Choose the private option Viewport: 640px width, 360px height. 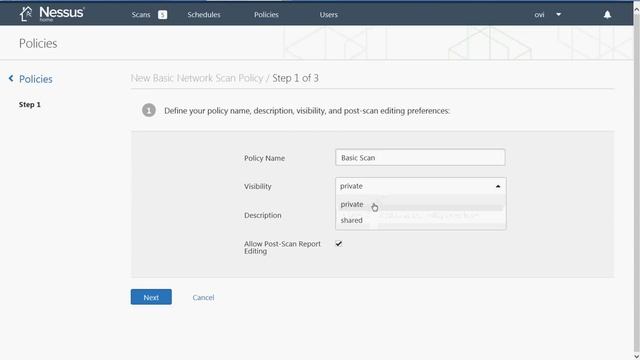420,204
